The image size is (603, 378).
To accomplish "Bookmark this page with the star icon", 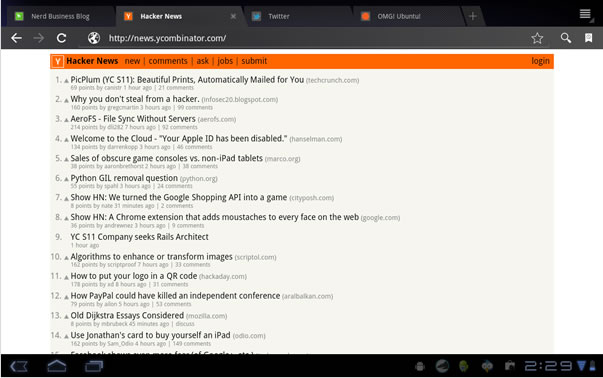I will coord(537,38).
